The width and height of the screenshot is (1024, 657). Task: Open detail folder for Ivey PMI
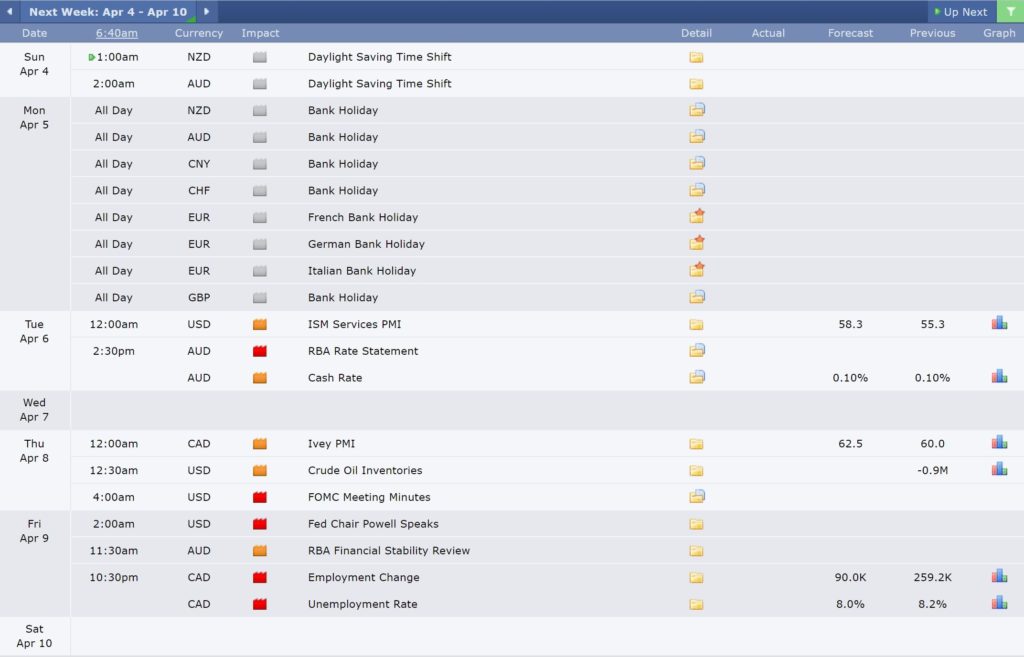click(x=696, y=443)
